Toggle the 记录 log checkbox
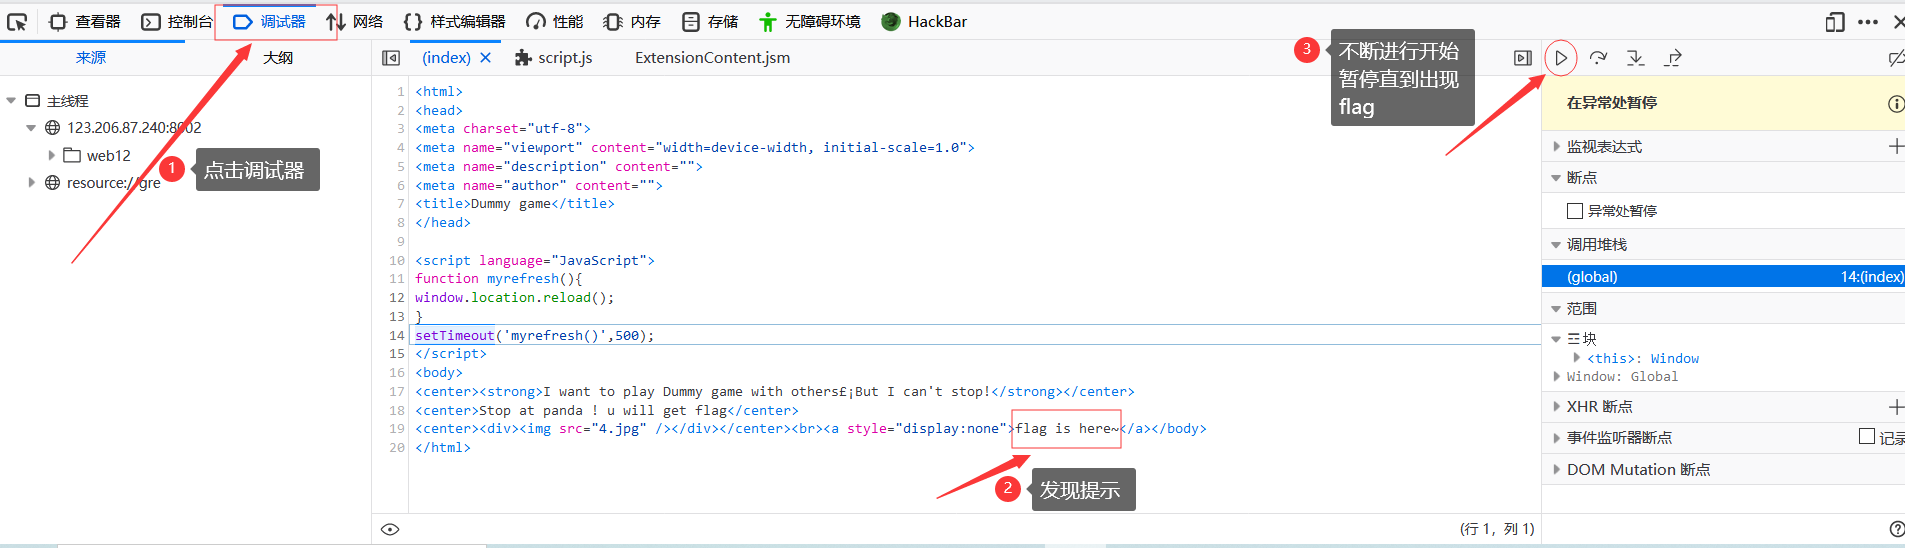Viewport: 1905px width, 548px height. [1866, 436]
